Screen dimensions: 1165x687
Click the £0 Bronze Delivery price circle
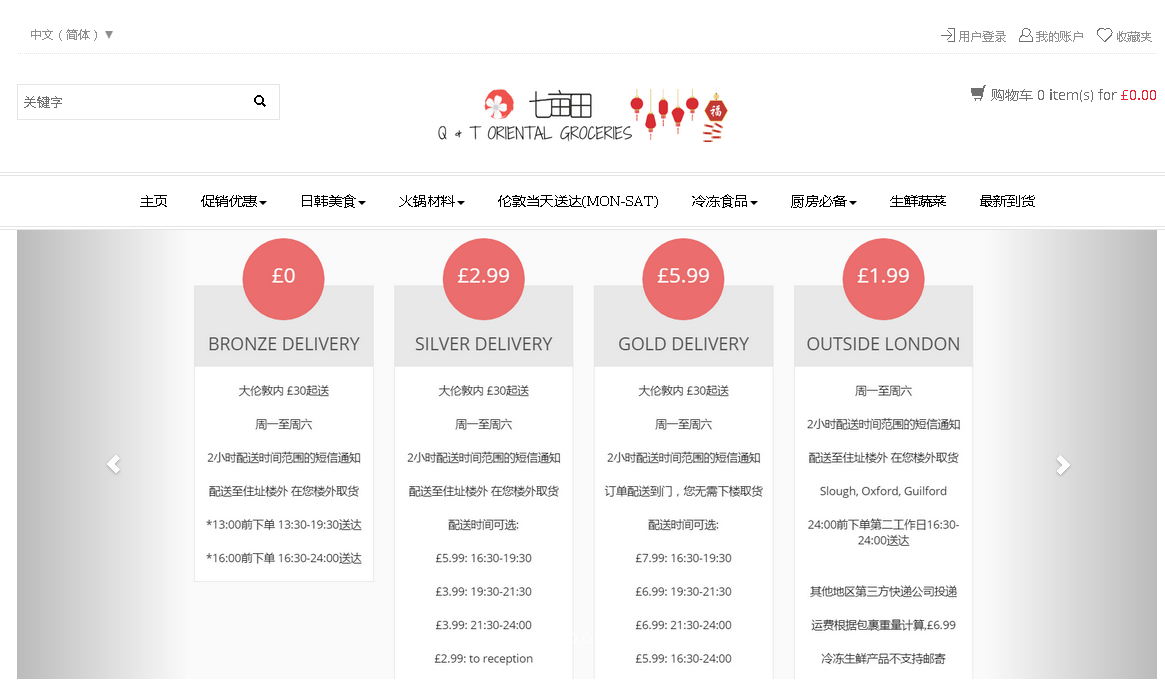284,276
